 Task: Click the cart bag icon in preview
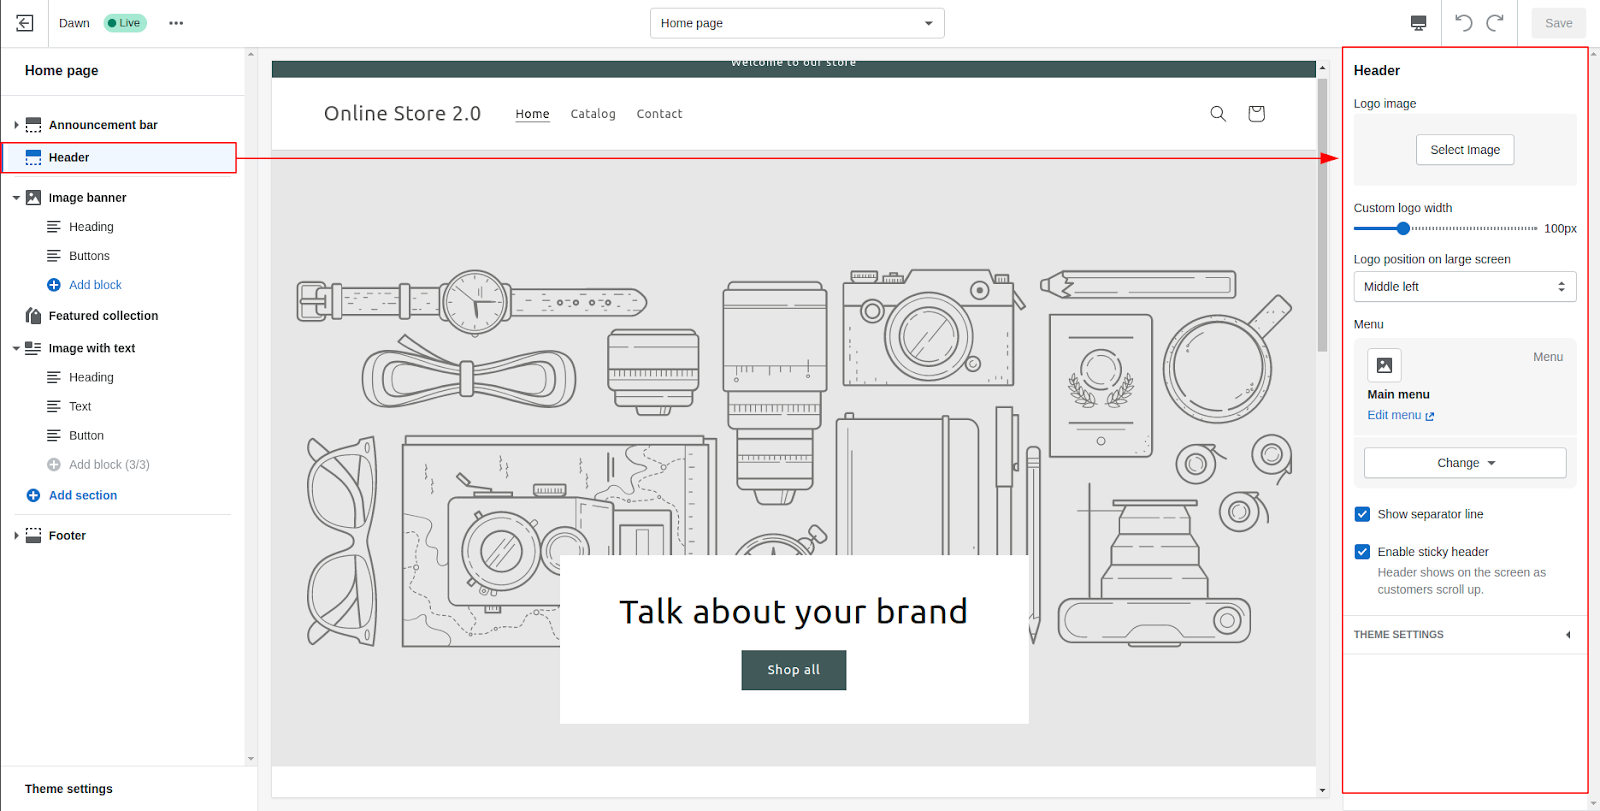[1256, 113]
